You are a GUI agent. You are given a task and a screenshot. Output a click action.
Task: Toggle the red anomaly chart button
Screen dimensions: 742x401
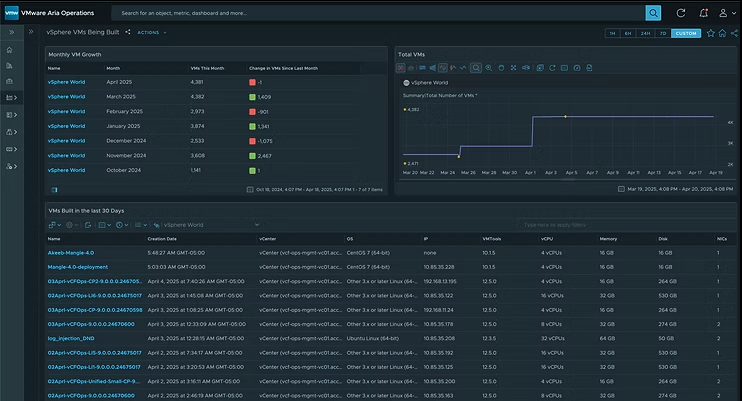tap(453, 68)
